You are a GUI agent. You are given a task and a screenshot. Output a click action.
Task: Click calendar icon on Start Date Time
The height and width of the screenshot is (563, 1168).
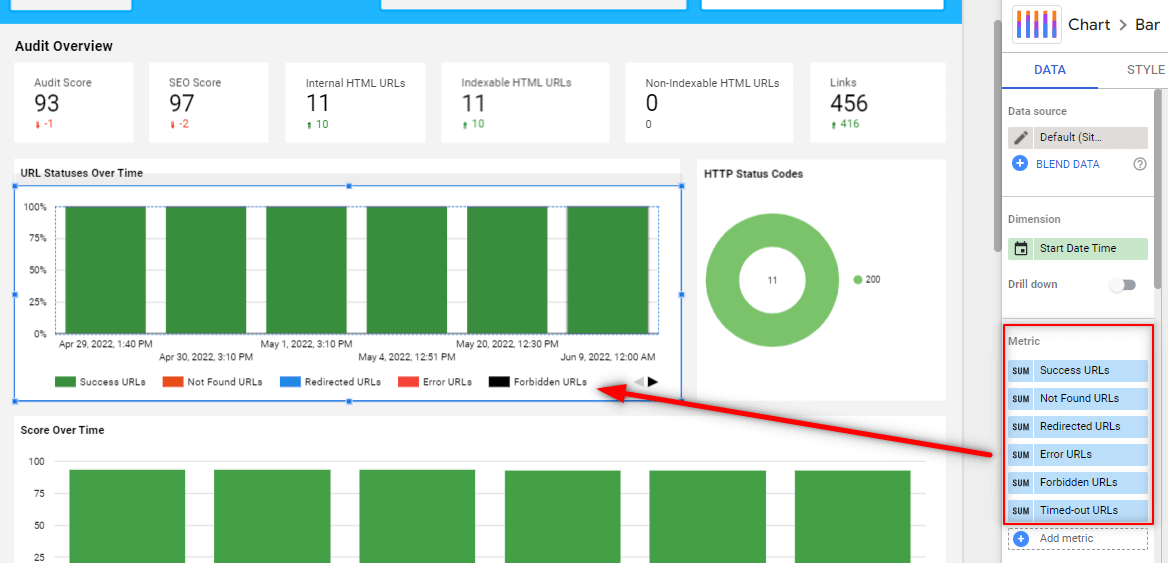point(1021,249)
